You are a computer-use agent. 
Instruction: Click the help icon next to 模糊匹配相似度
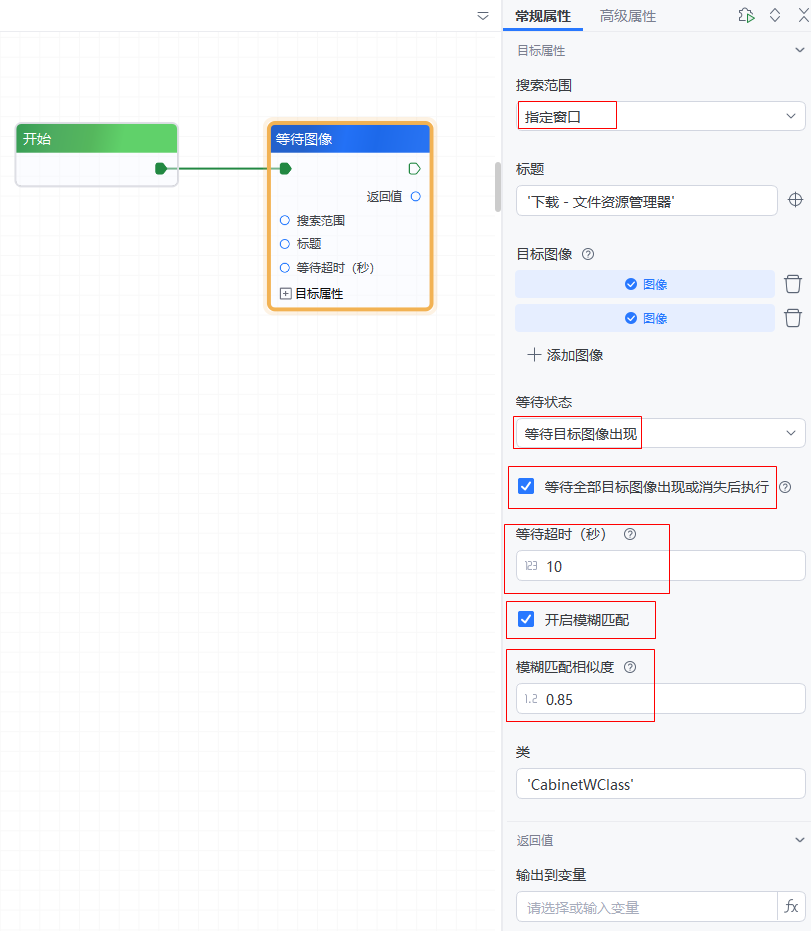[x=630, y=667]
